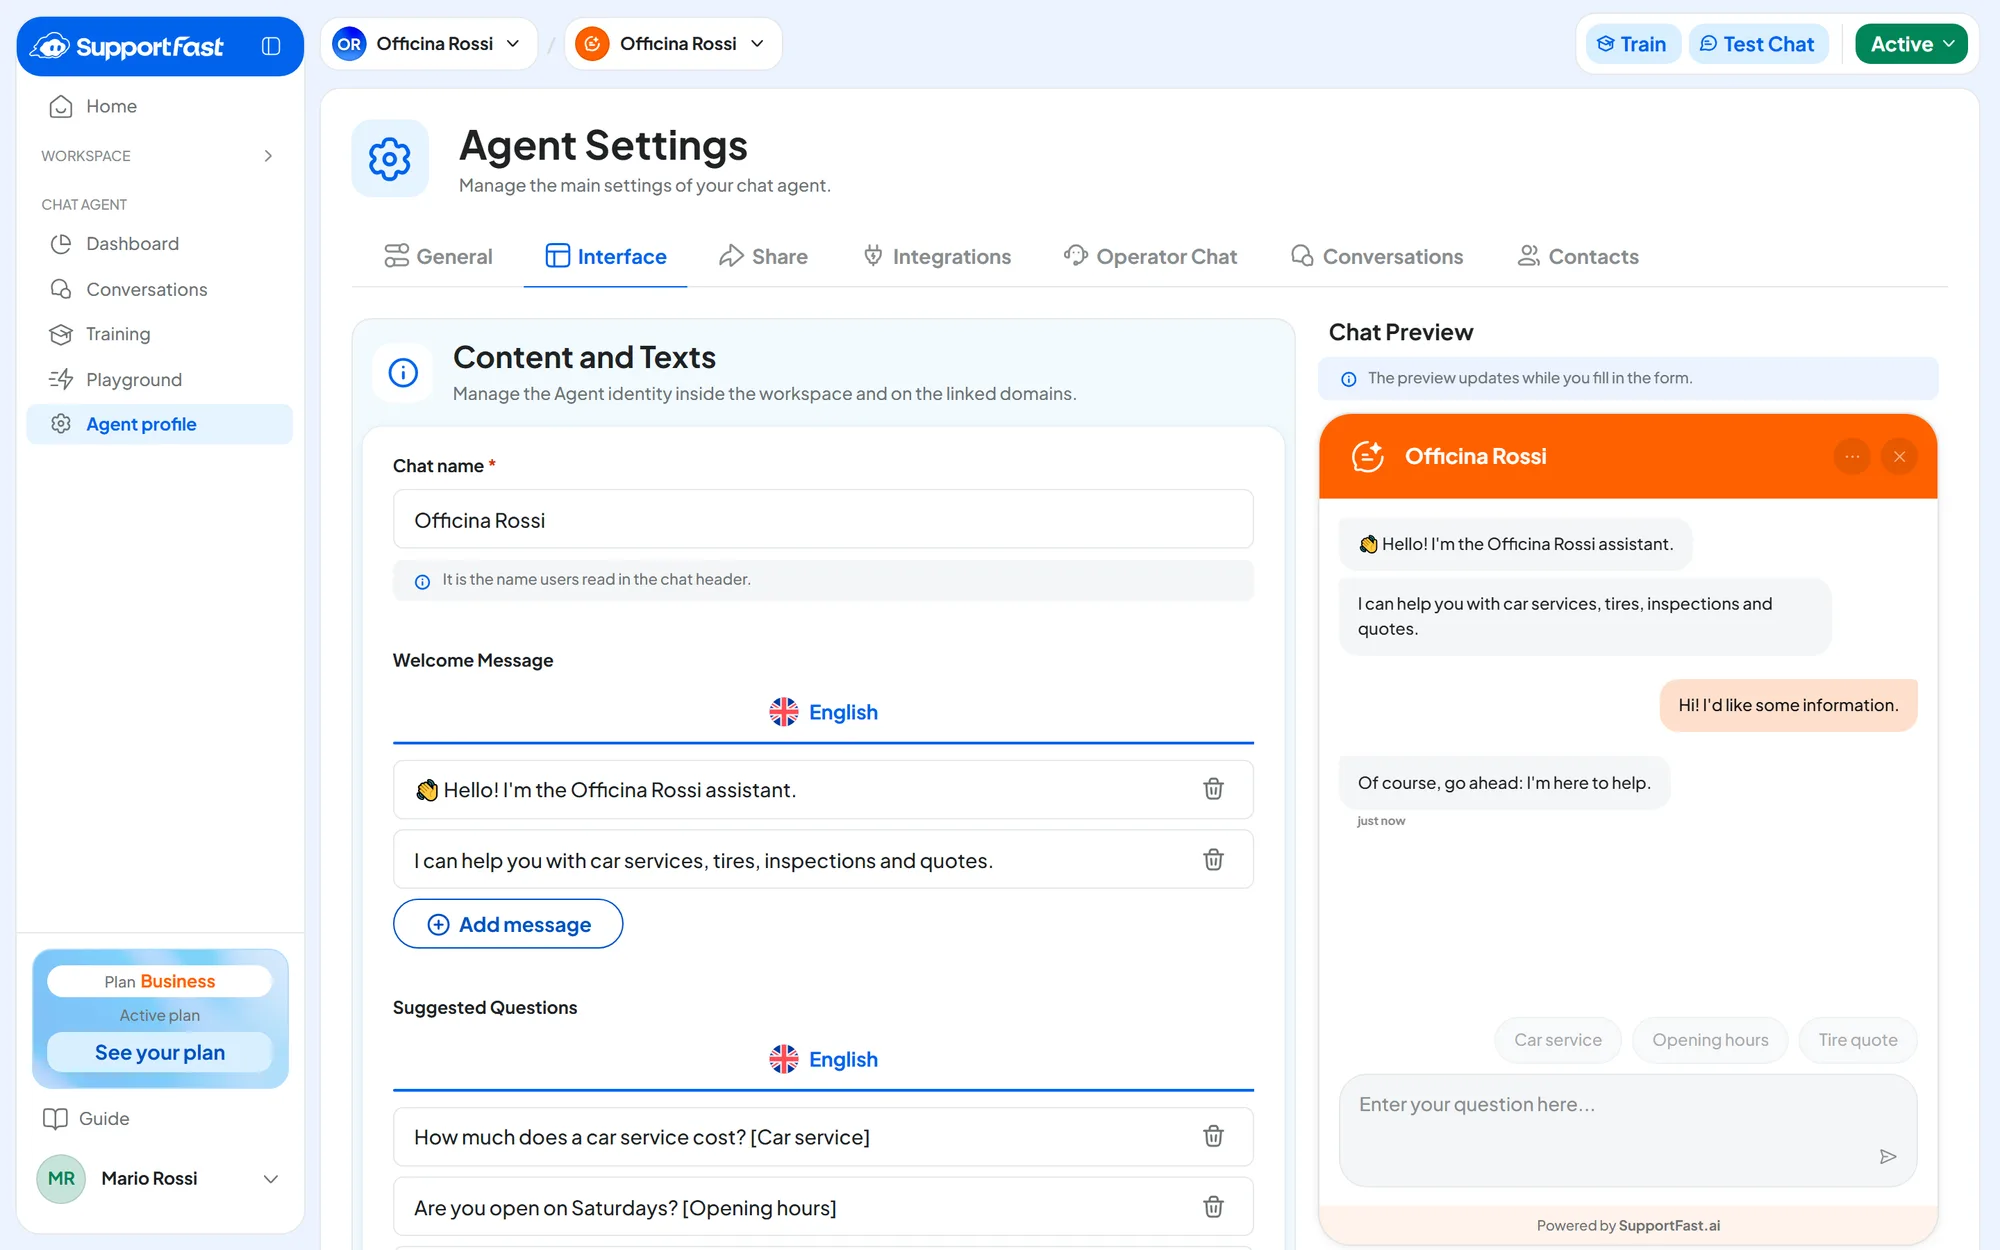
Task: Click the SupportFast logo
Action: 127,46
